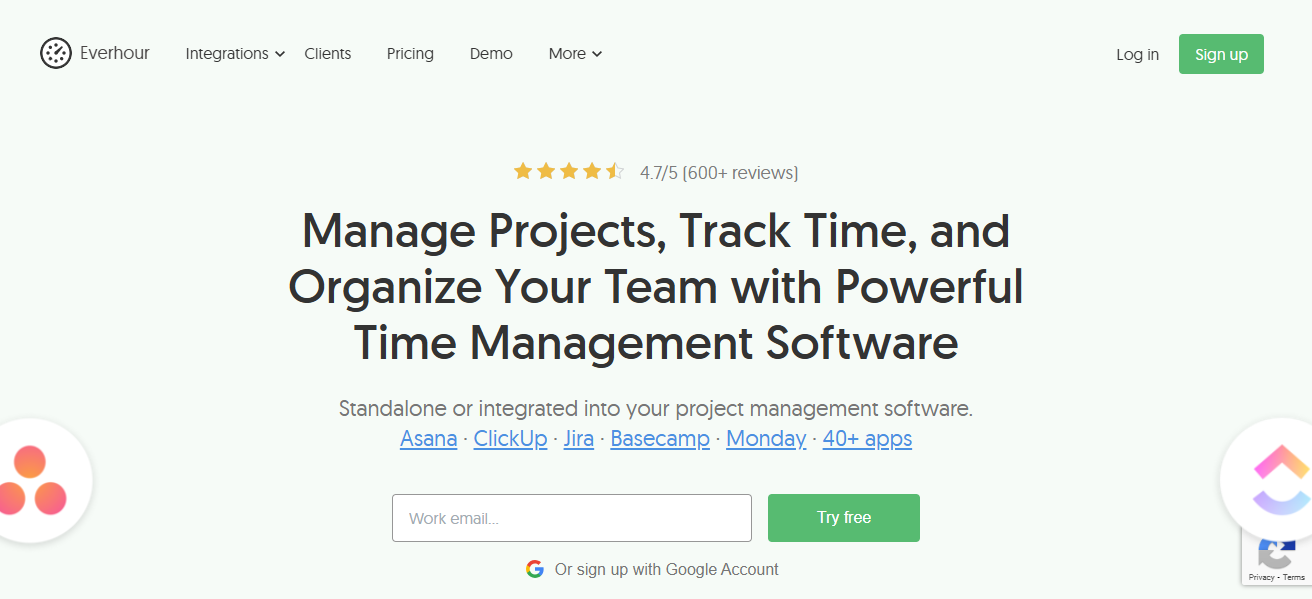Open the Jira integration link

[x=579, y=438]
